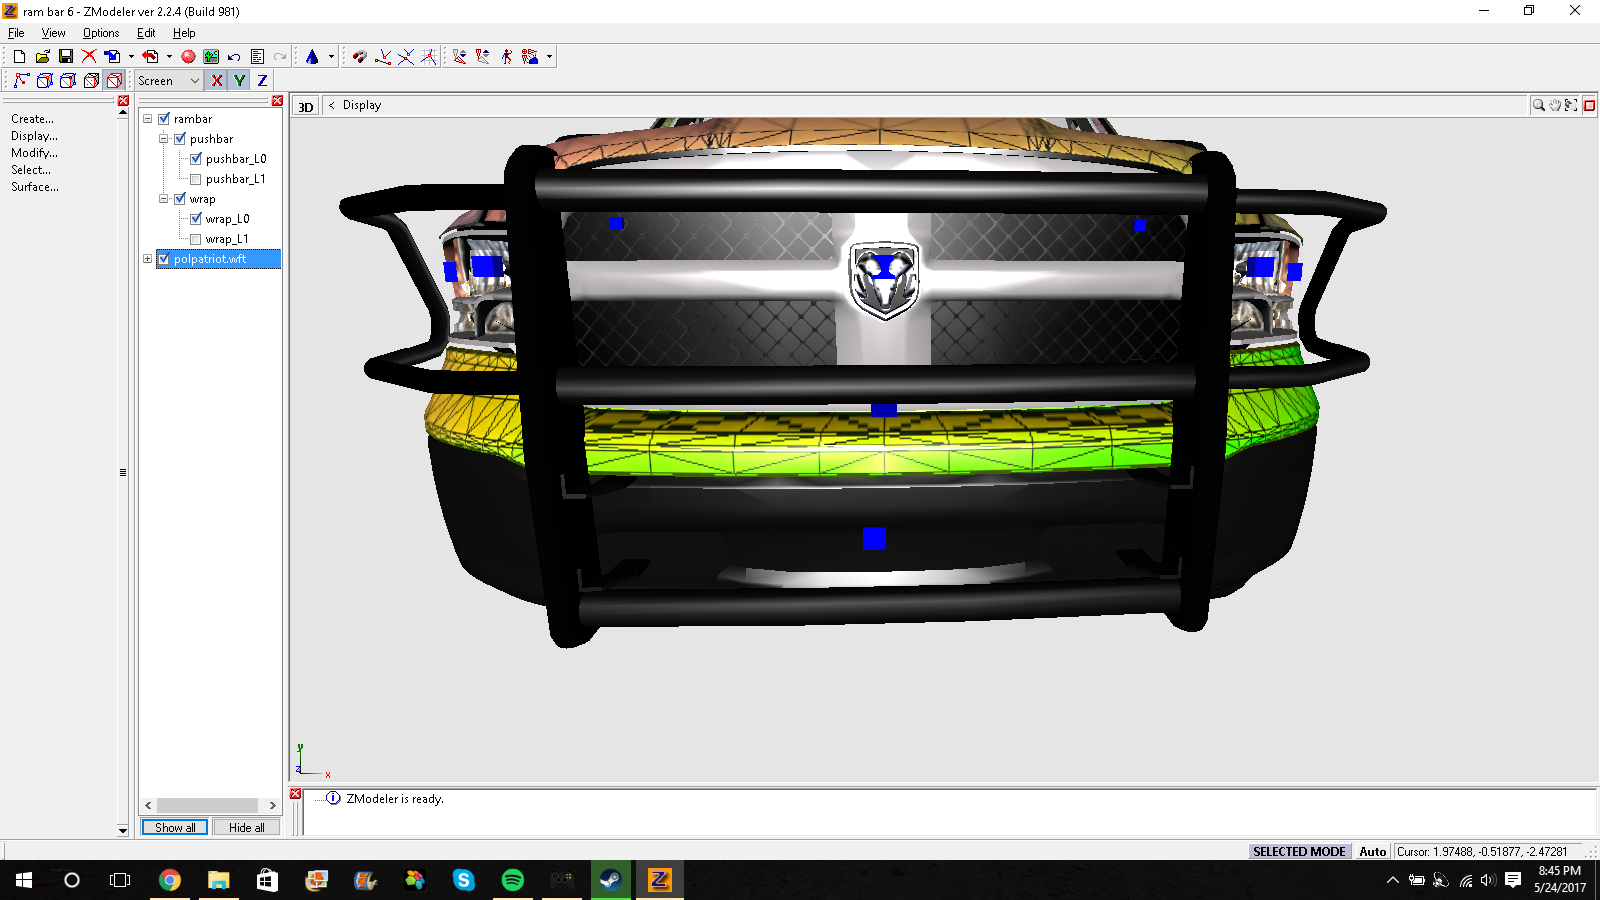This screenshot has width=1600, height=900.
Task: Toggle the X axis constraint button
Action: tap(217, 81)
